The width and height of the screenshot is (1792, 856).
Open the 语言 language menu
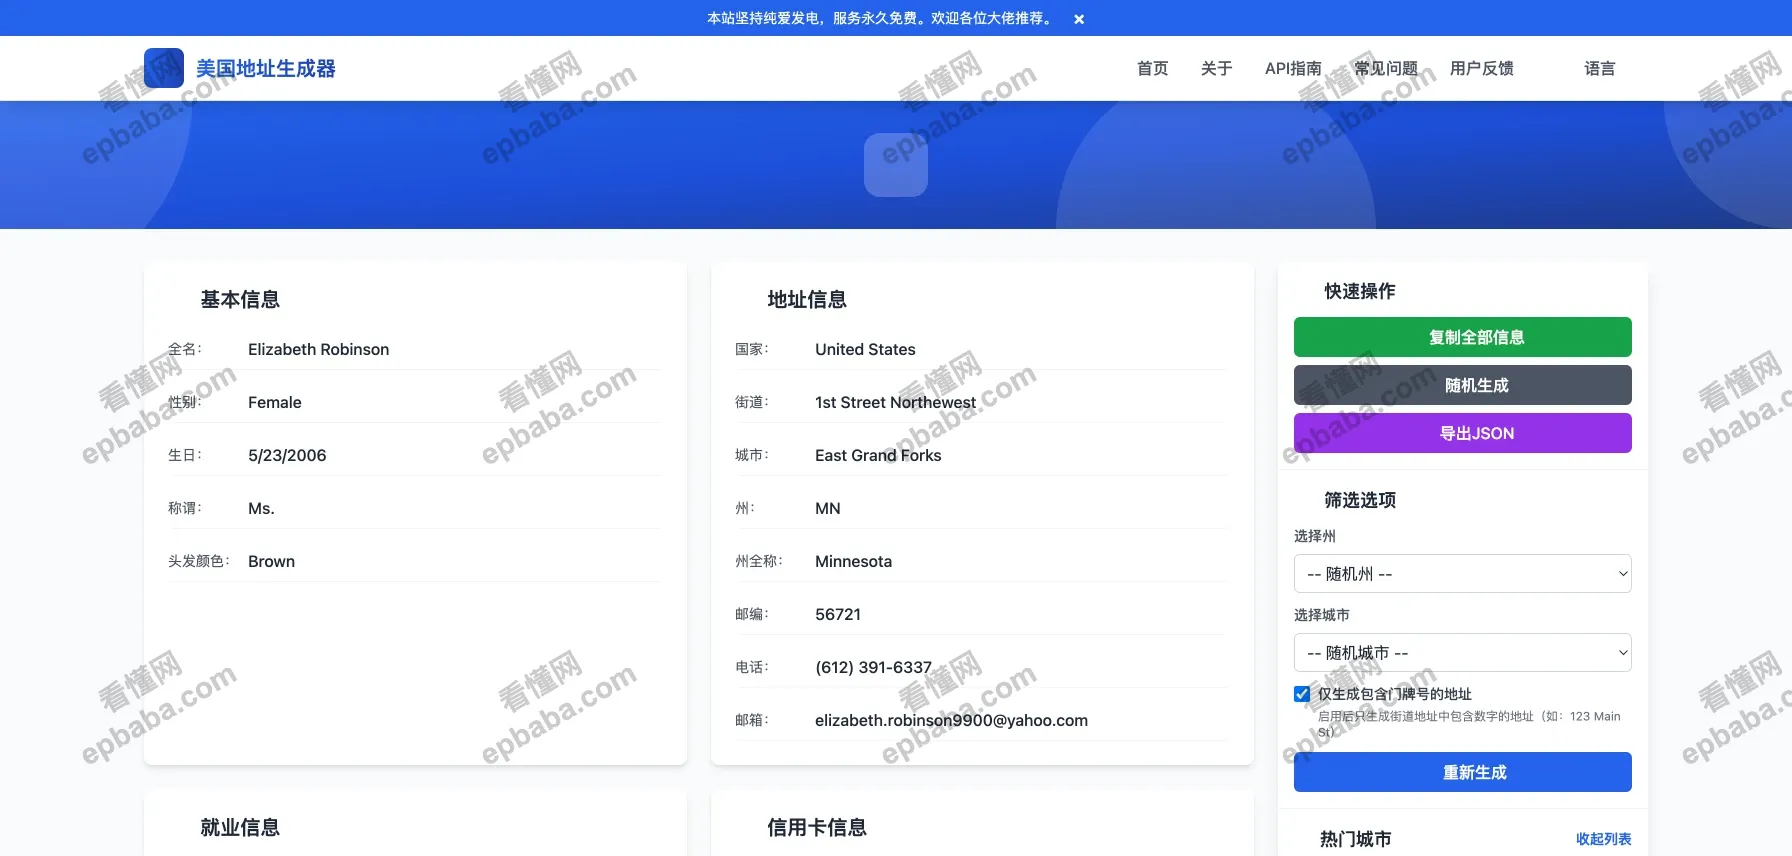1600,68
